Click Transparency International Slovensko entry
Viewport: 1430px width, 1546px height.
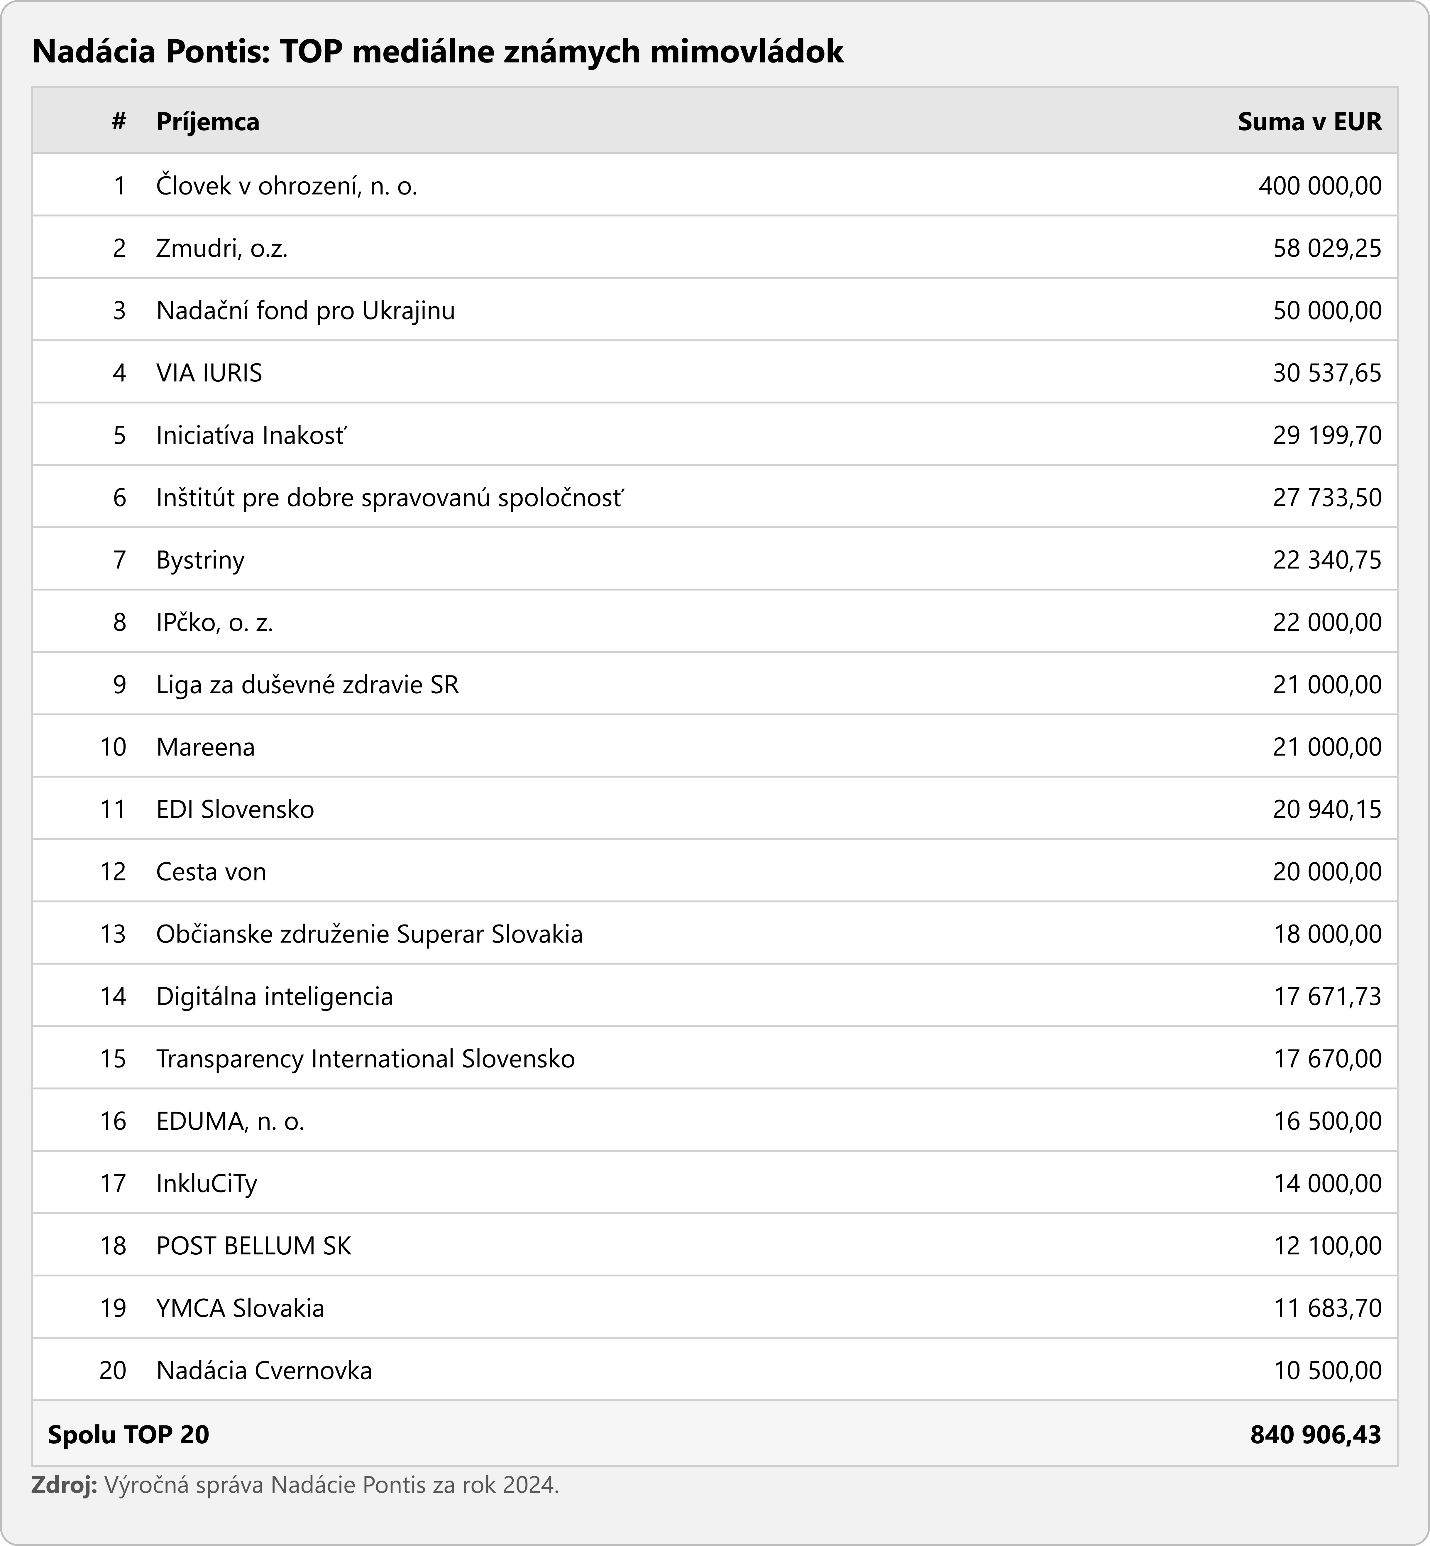[x=365, y=1058]
